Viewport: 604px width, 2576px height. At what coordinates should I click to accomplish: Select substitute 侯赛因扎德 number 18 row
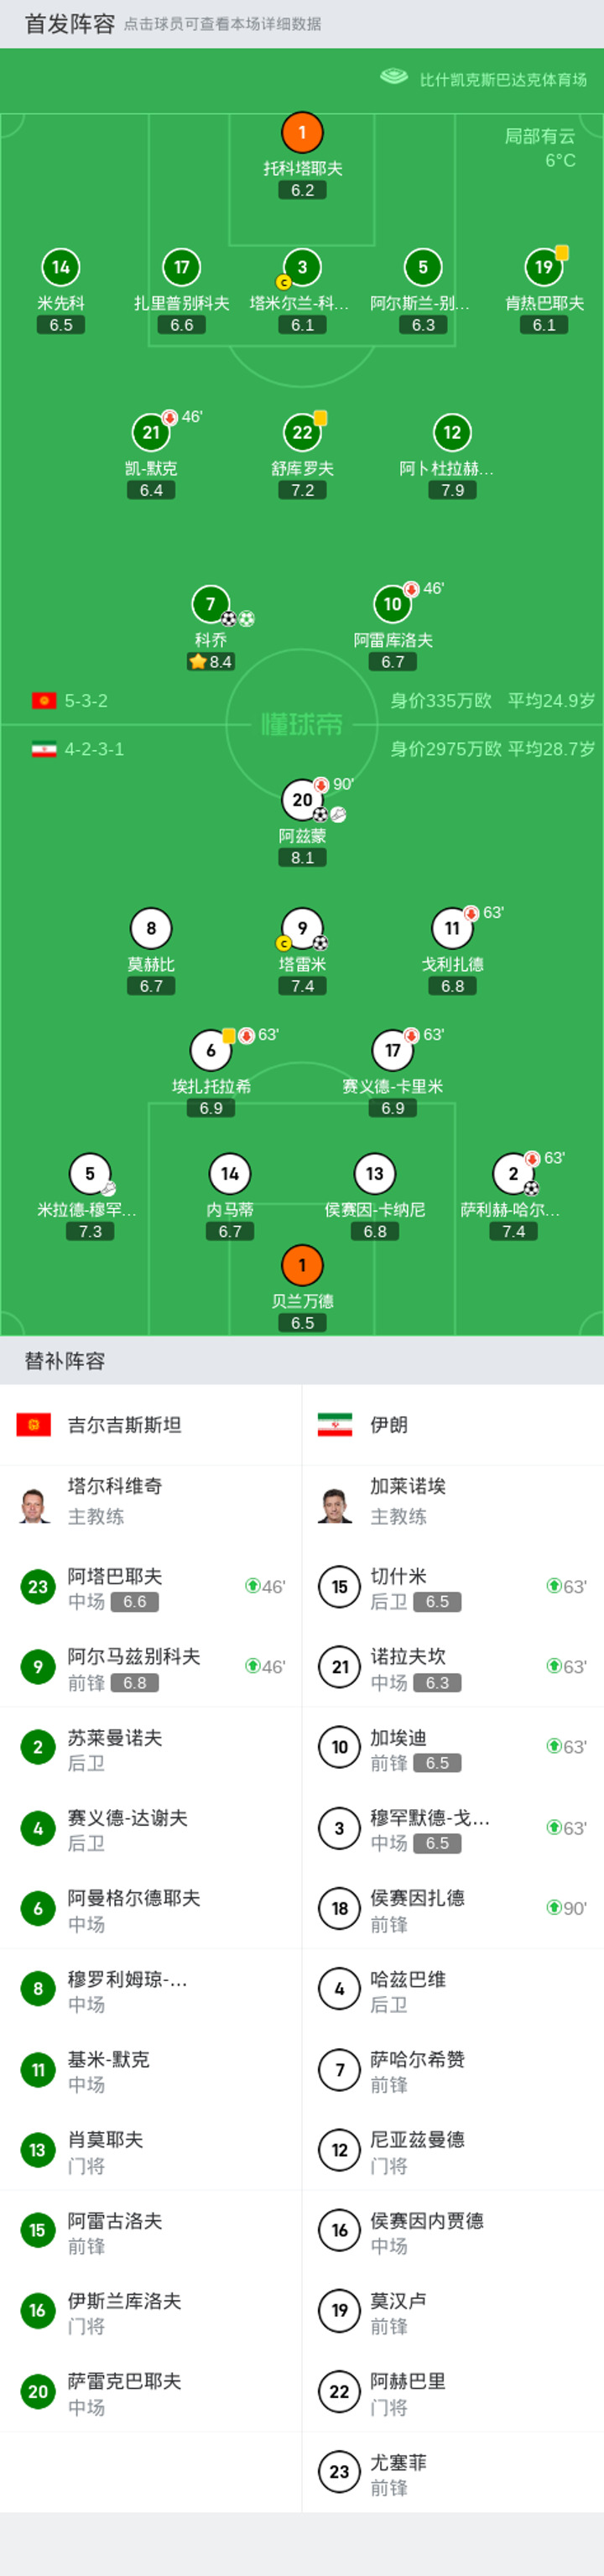pyautogui.click(x=453, y=1908)
